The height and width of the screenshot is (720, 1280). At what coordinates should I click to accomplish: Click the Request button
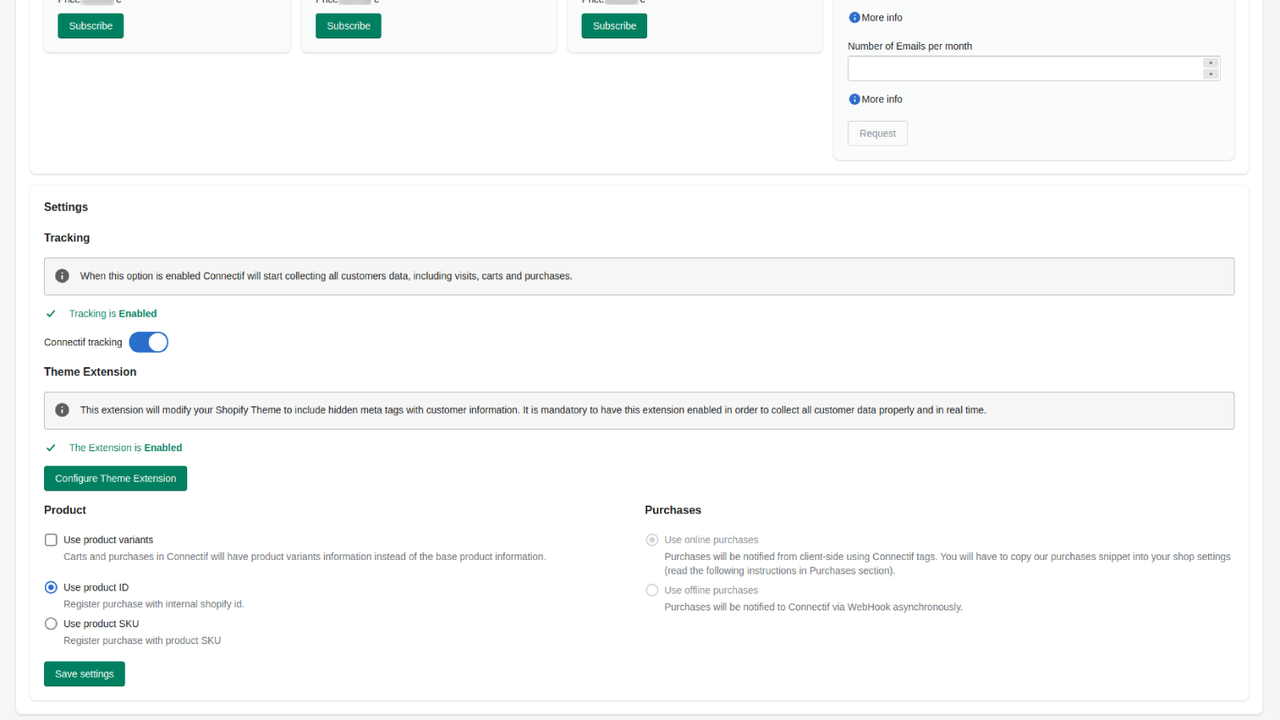click(x=878, y=134)
